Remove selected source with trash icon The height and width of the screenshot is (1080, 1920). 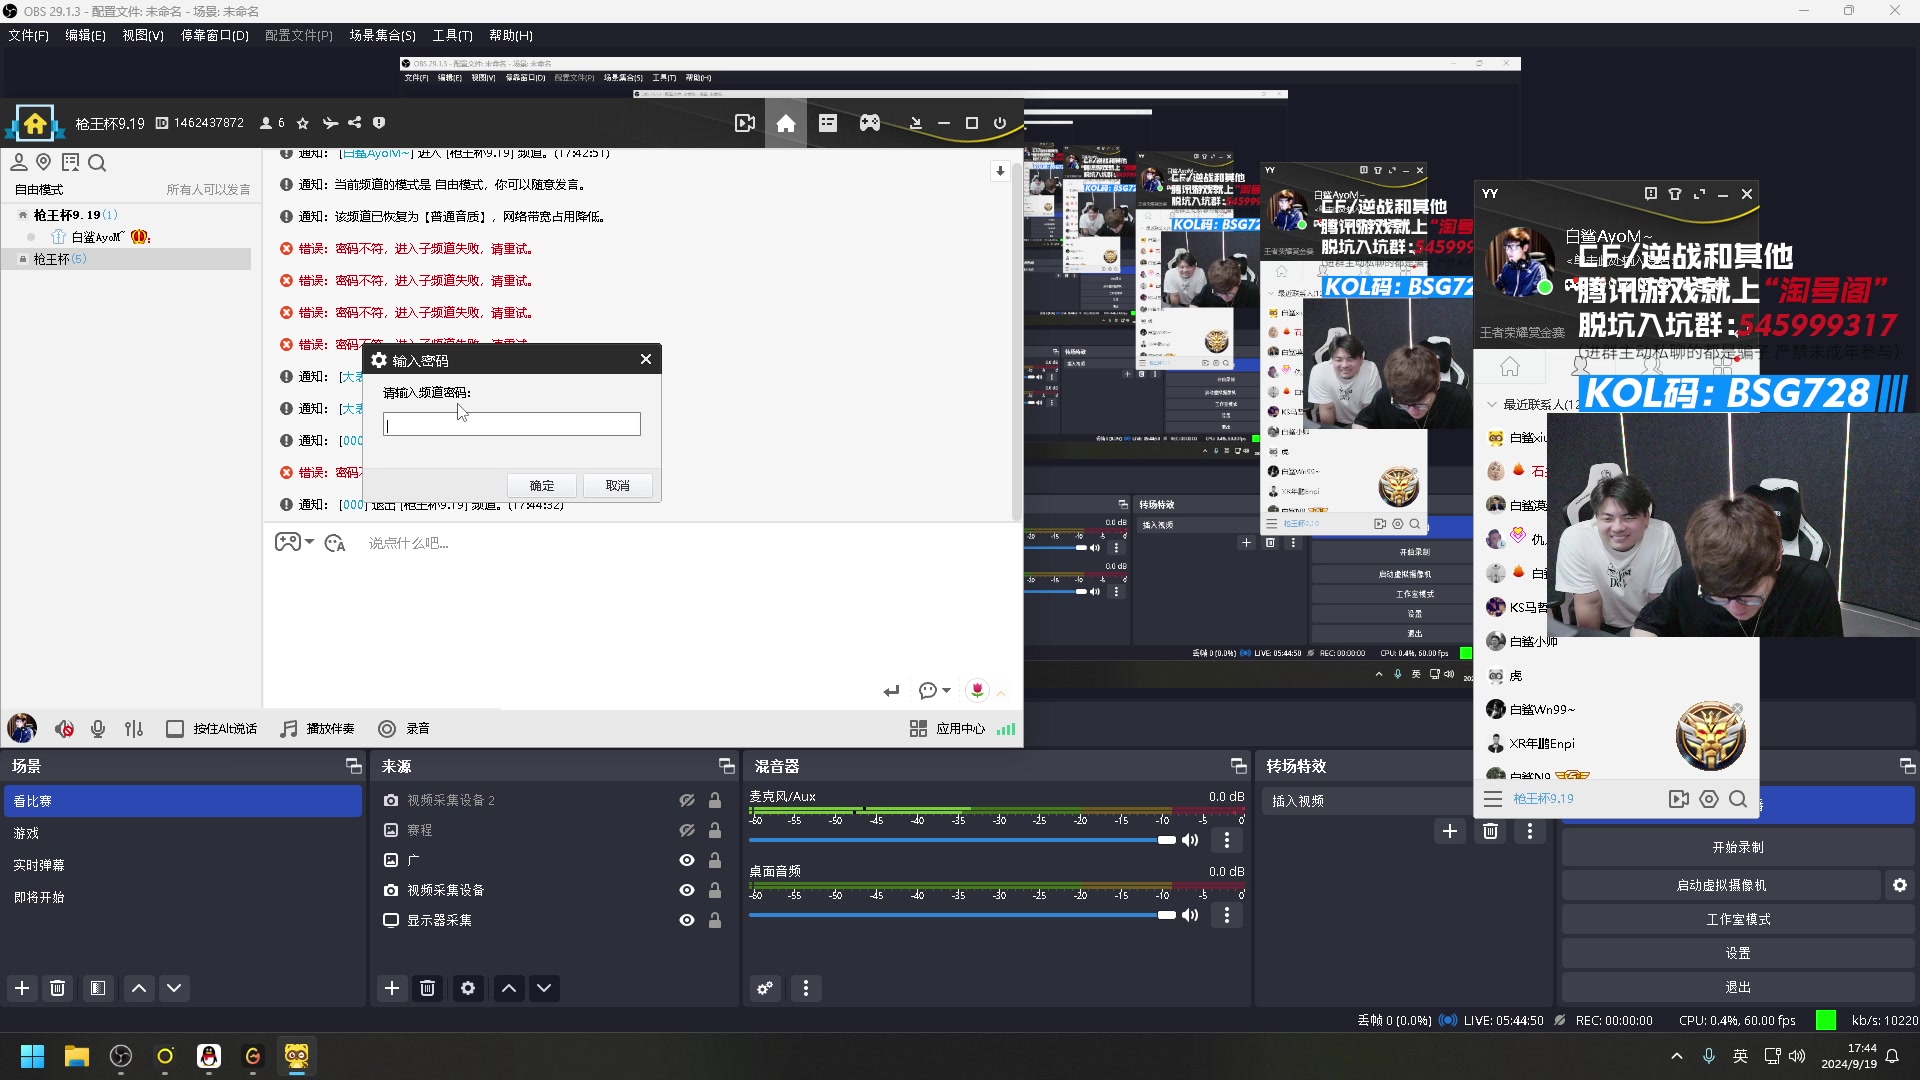(428, 988)
